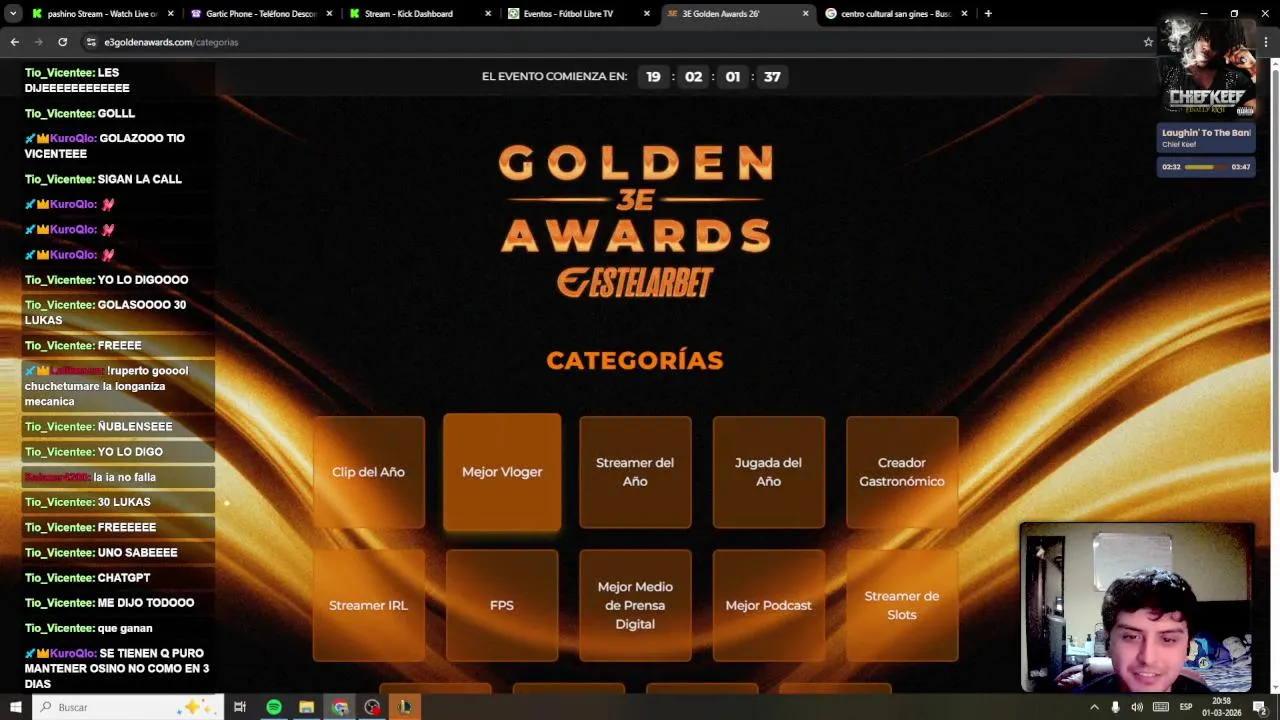Open Chrome from the taskbar
Screen dimensions: 1280x720
point(340,707)
